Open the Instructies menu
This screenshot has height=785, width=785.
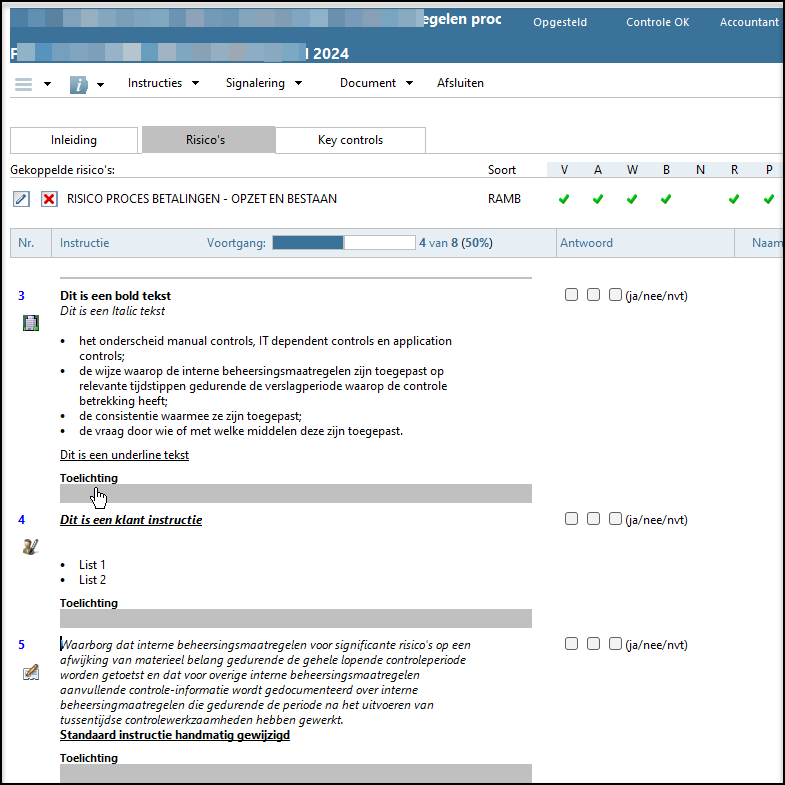tap(155, 83)
